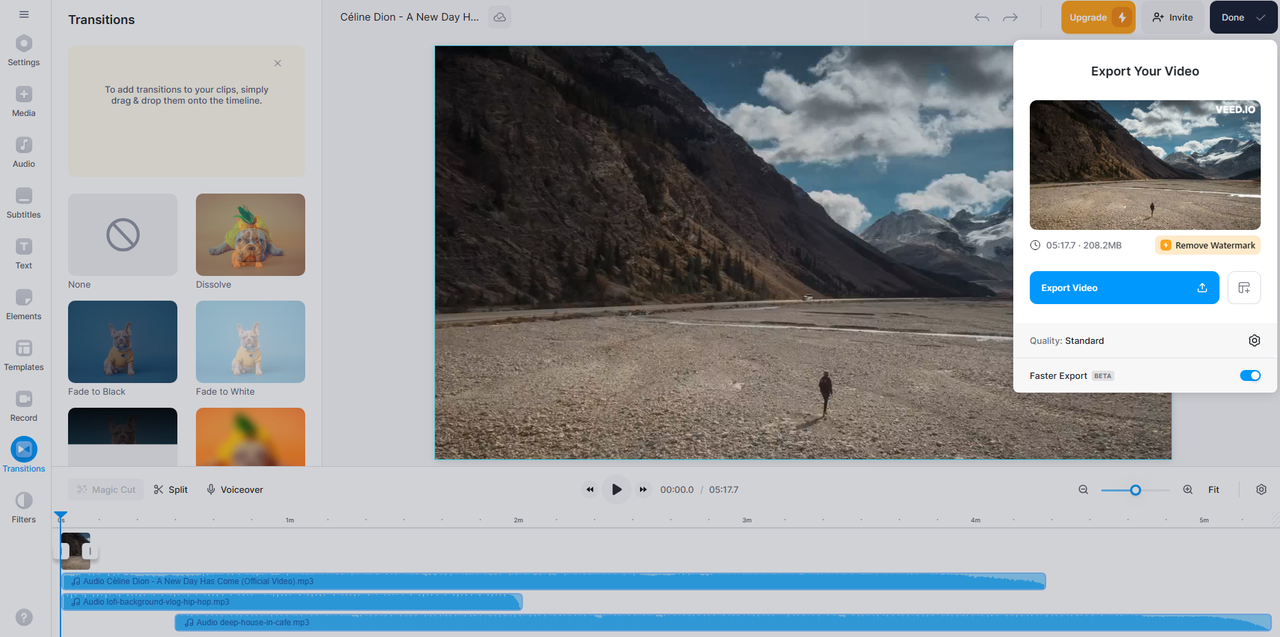Click the 00:00.0 current time display
This screenshot has width=1280, height=637.
click(x=676, y=490)
